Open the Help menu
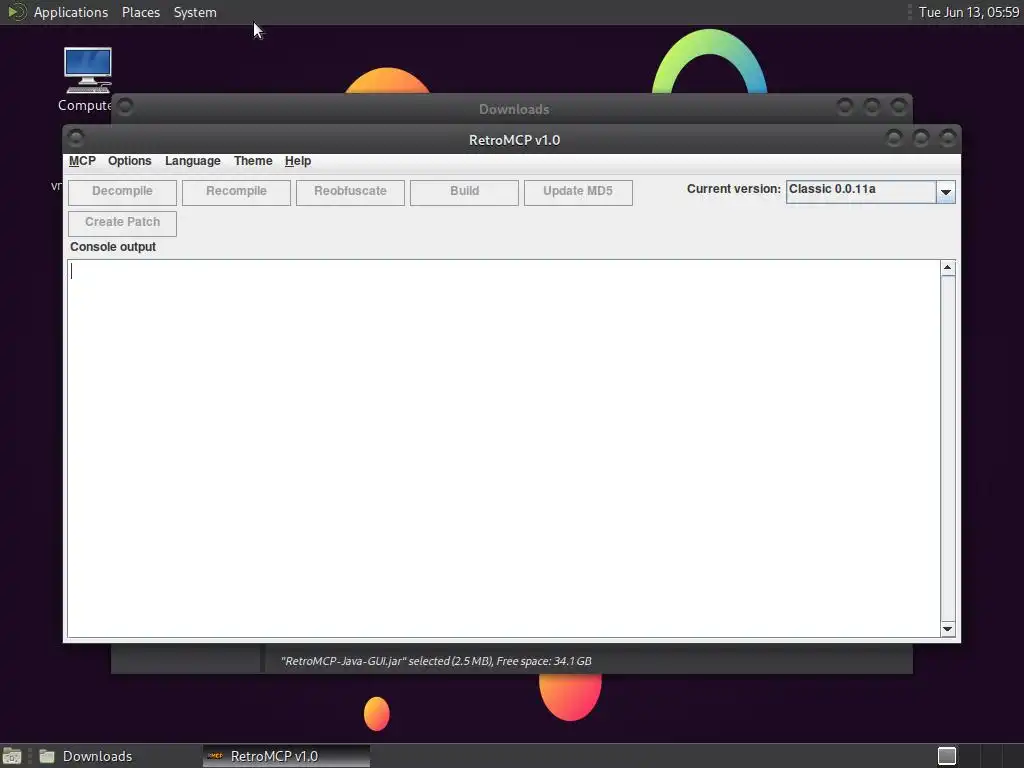This screenshot has width=1024, height=768. [298, 161]
